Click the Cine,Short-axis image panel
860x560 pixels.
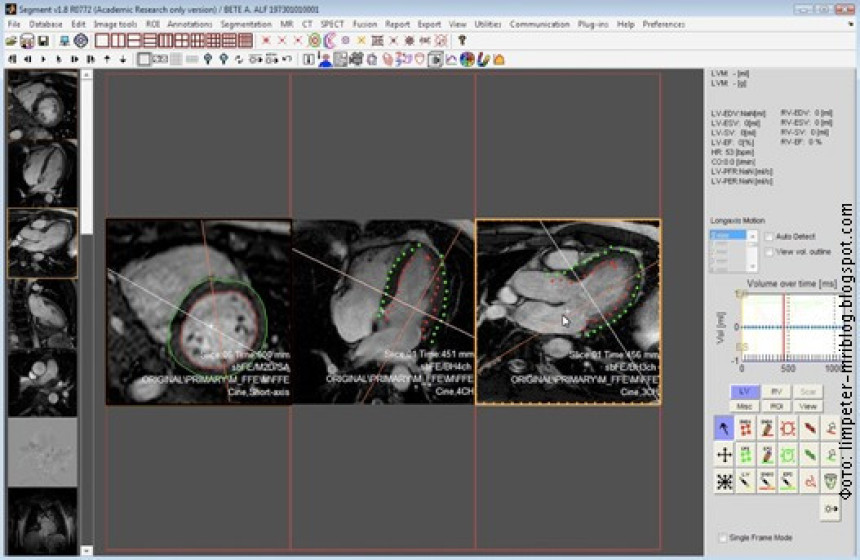(199, 312)
